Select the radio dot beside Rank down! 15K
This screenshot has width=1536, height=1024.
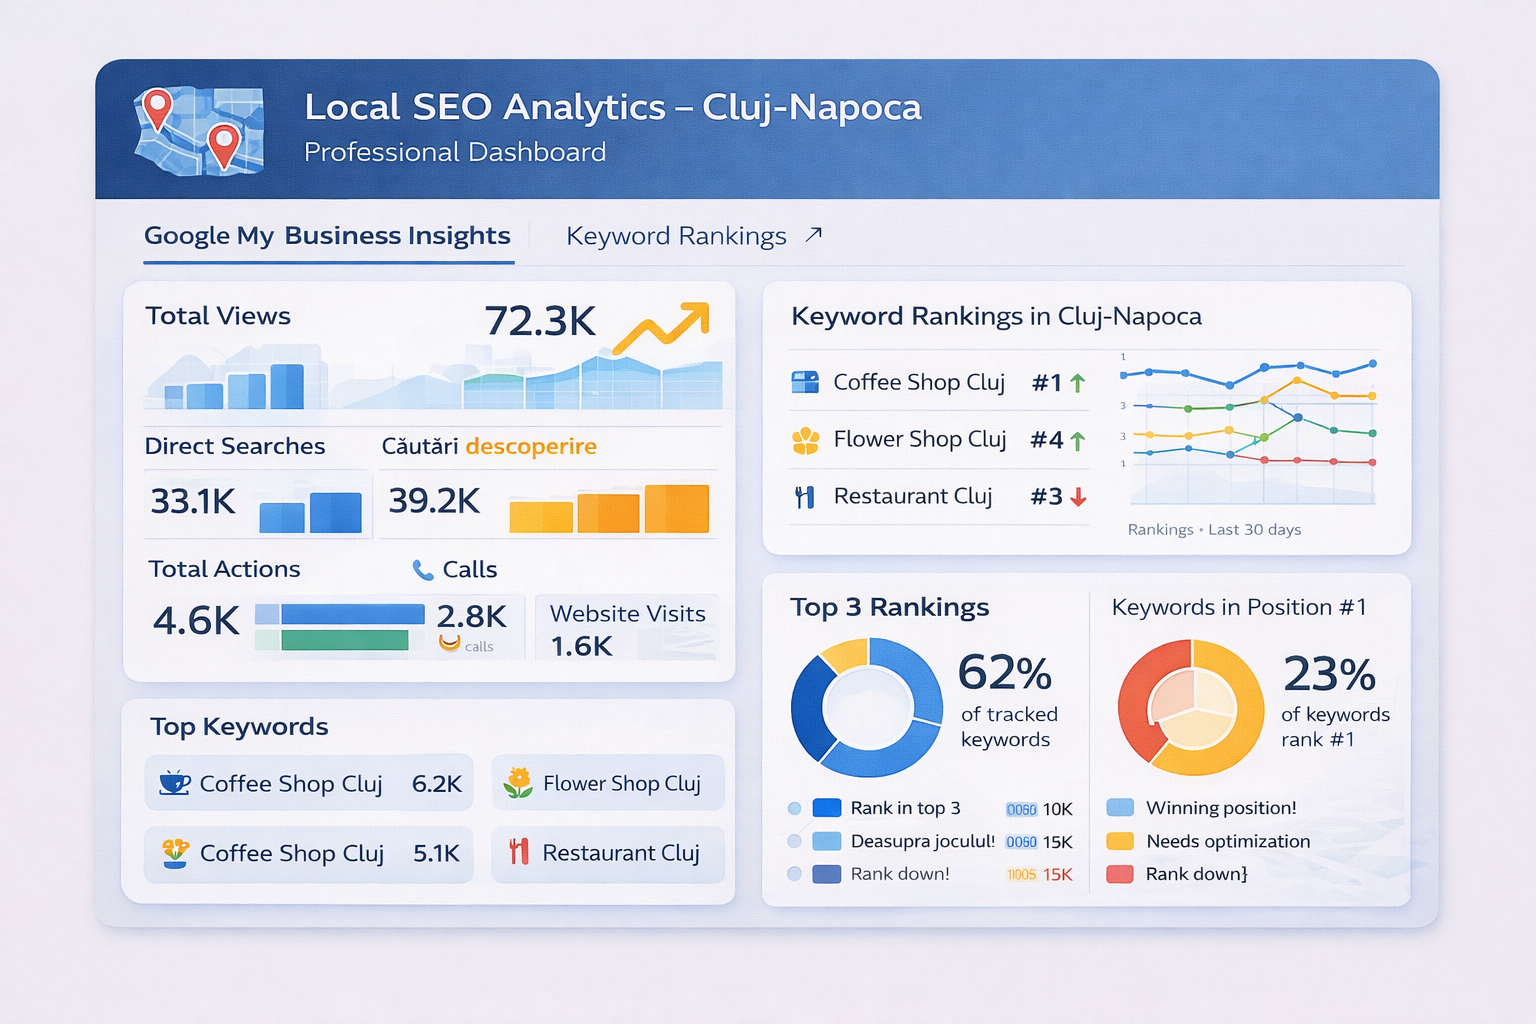[795, 873]
